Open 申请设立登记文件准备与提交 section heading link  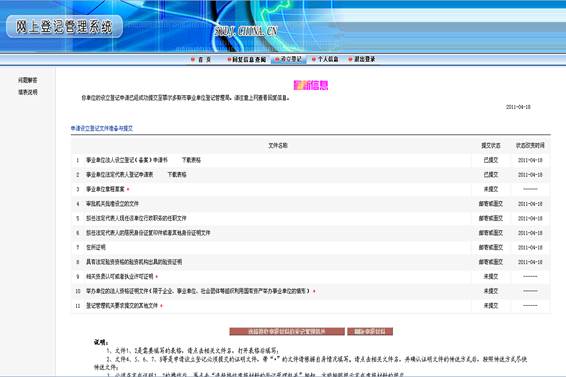click(102, 128)
